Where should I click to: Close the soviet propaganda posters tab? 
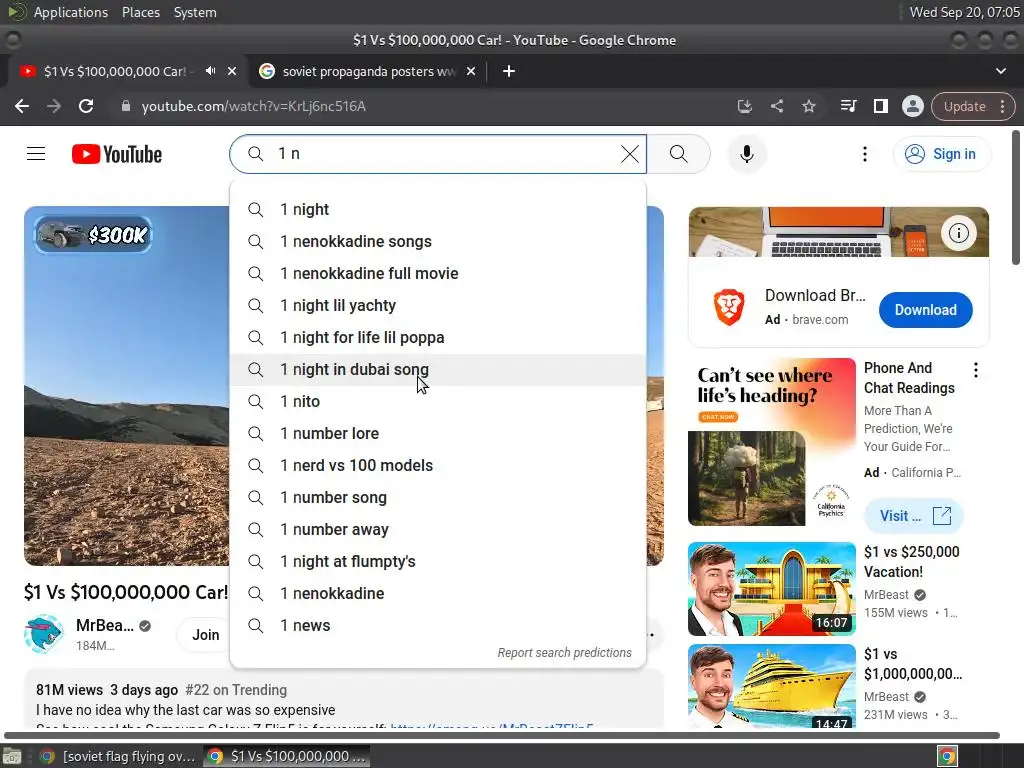(x=471, y=71)
